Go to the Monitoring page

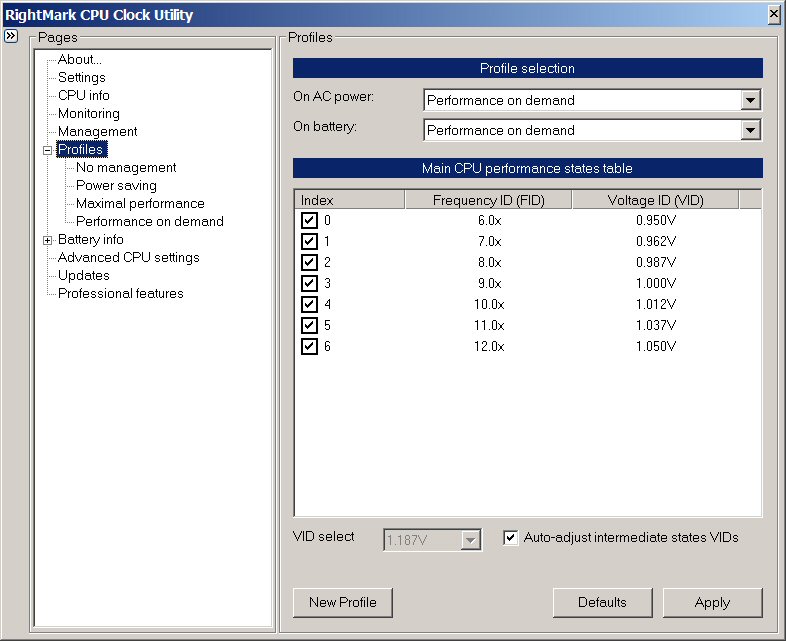tap(88, 114)
